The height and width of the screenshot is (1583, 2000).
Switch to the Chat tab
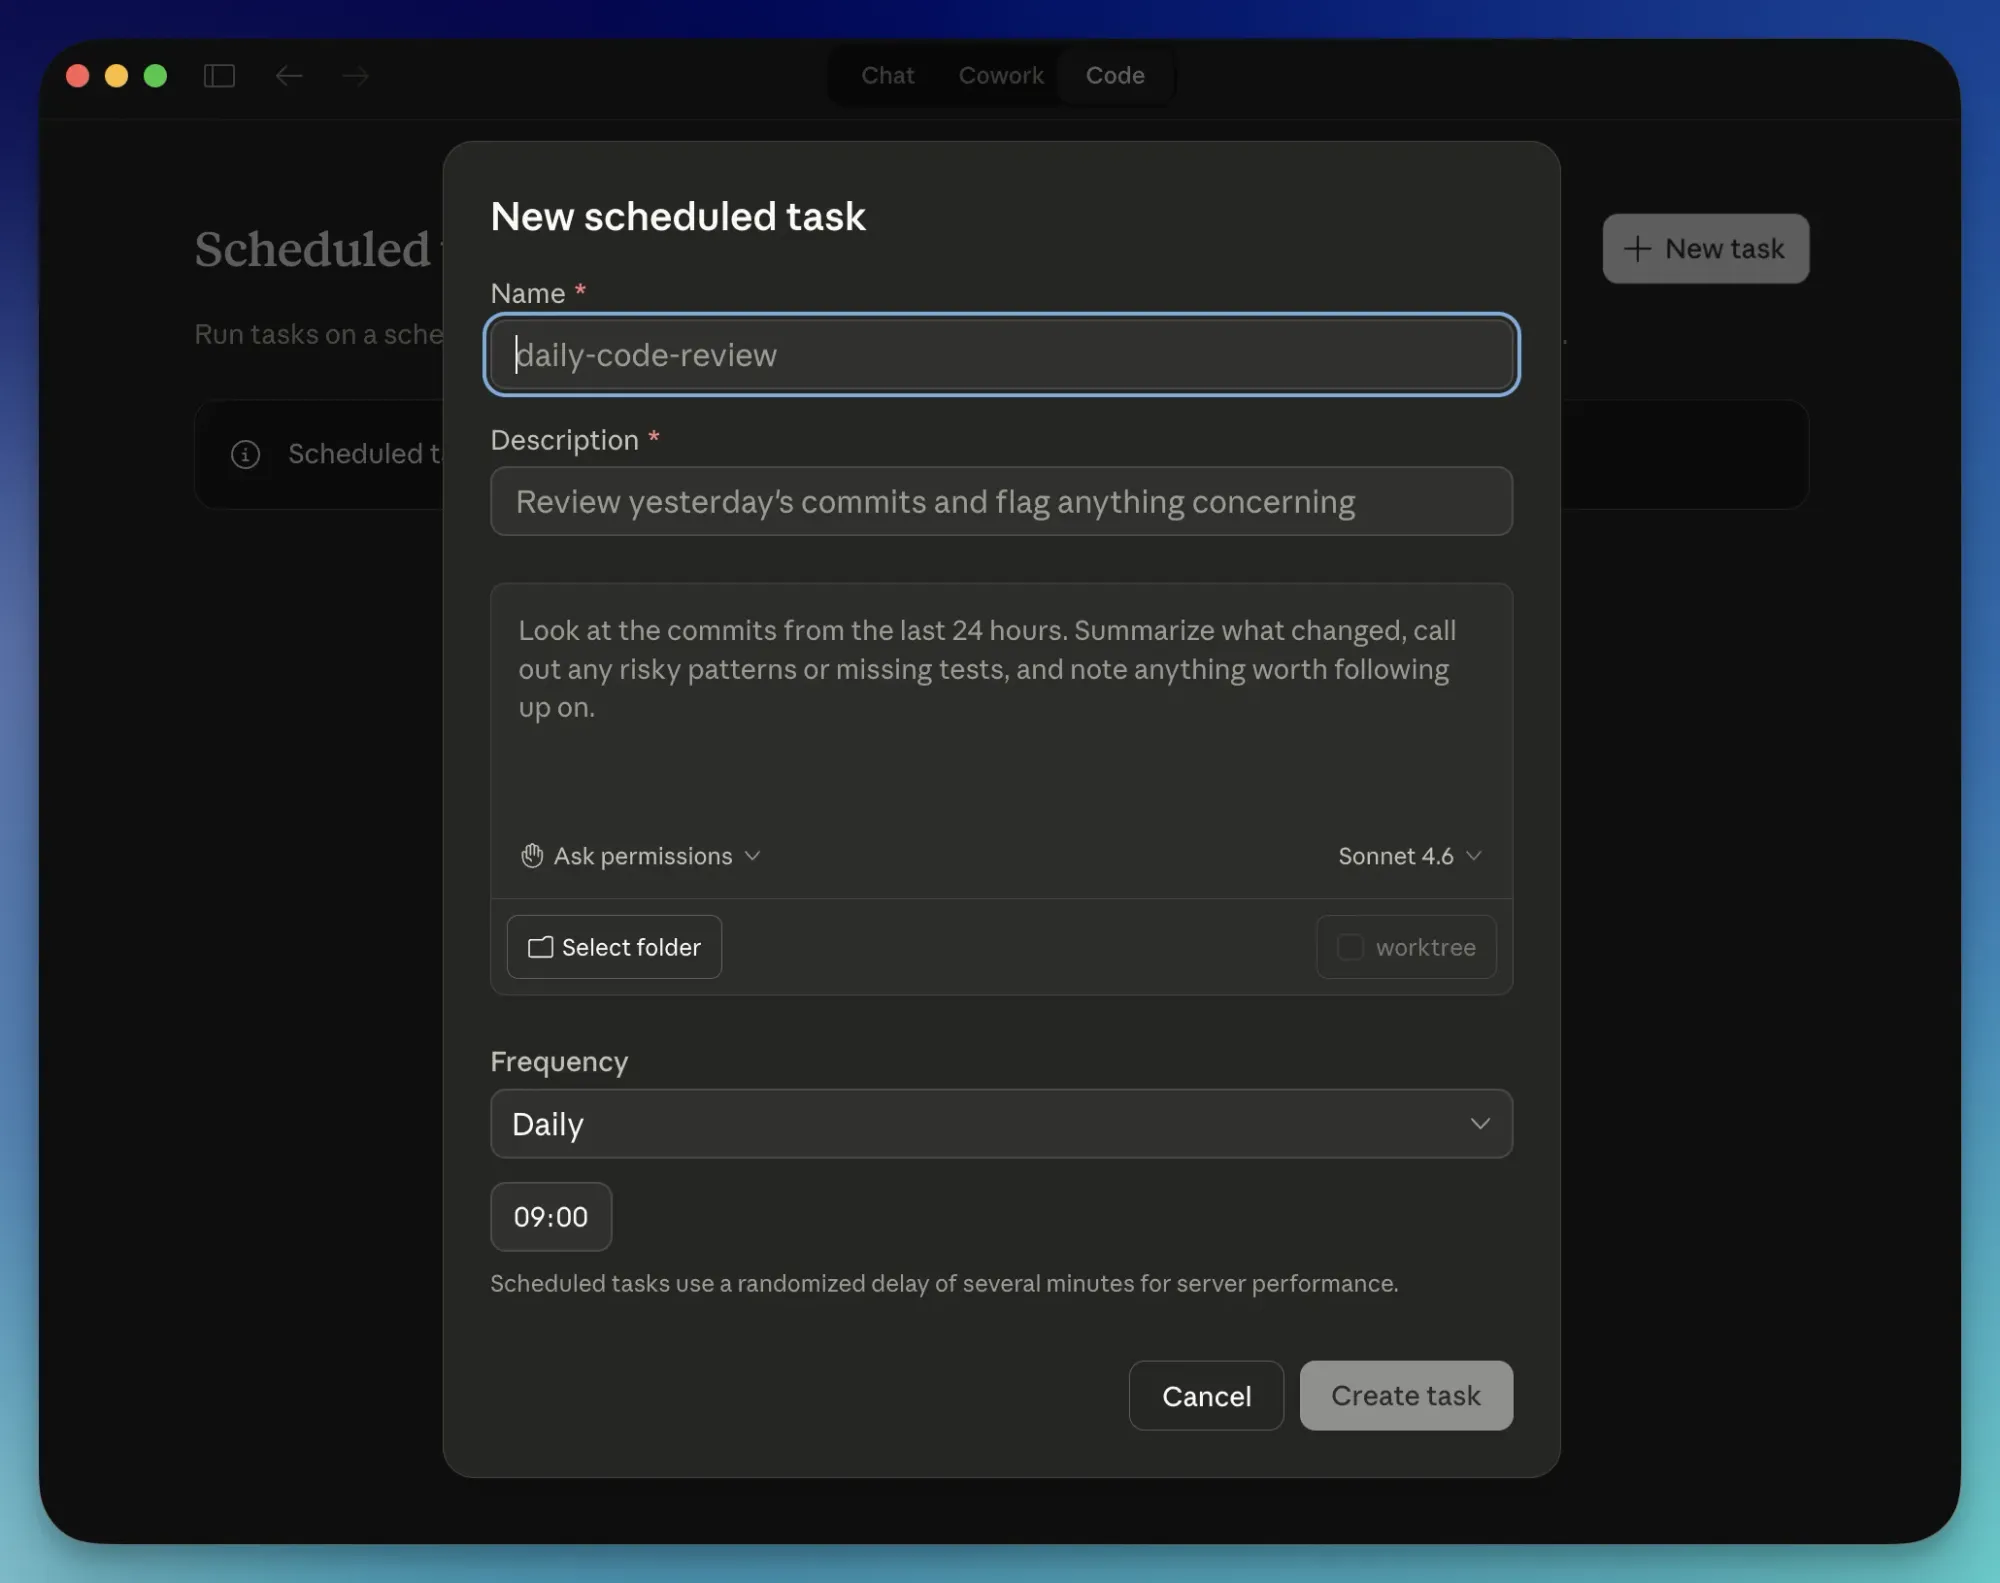[x=887, y=76]
